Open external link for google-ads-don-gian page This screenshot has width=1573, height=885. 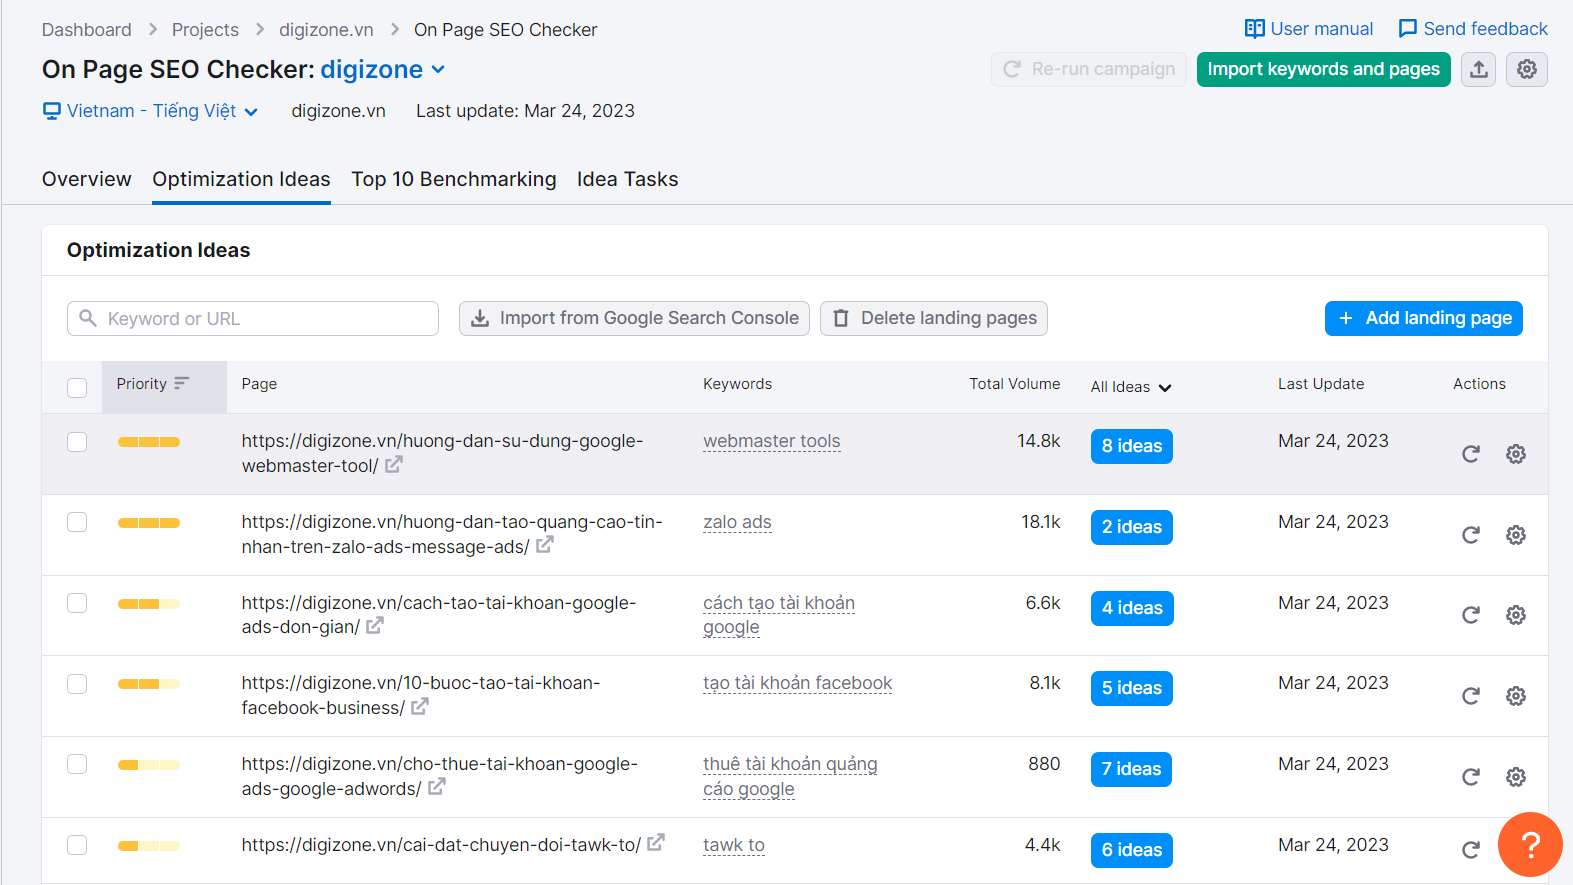pyautogui.click(x=375, y=626)
